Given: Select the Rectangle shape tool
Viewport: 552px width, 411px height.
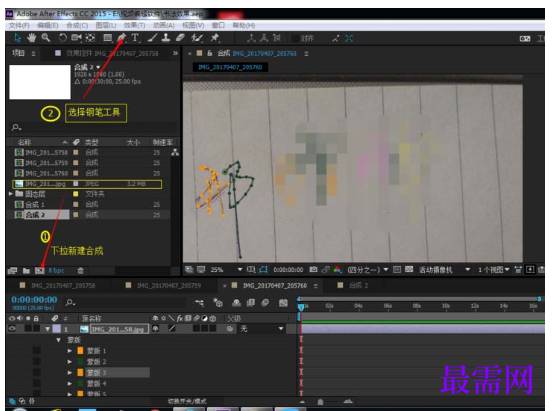Looking at the screenshot, I should (x=107, y=38).
